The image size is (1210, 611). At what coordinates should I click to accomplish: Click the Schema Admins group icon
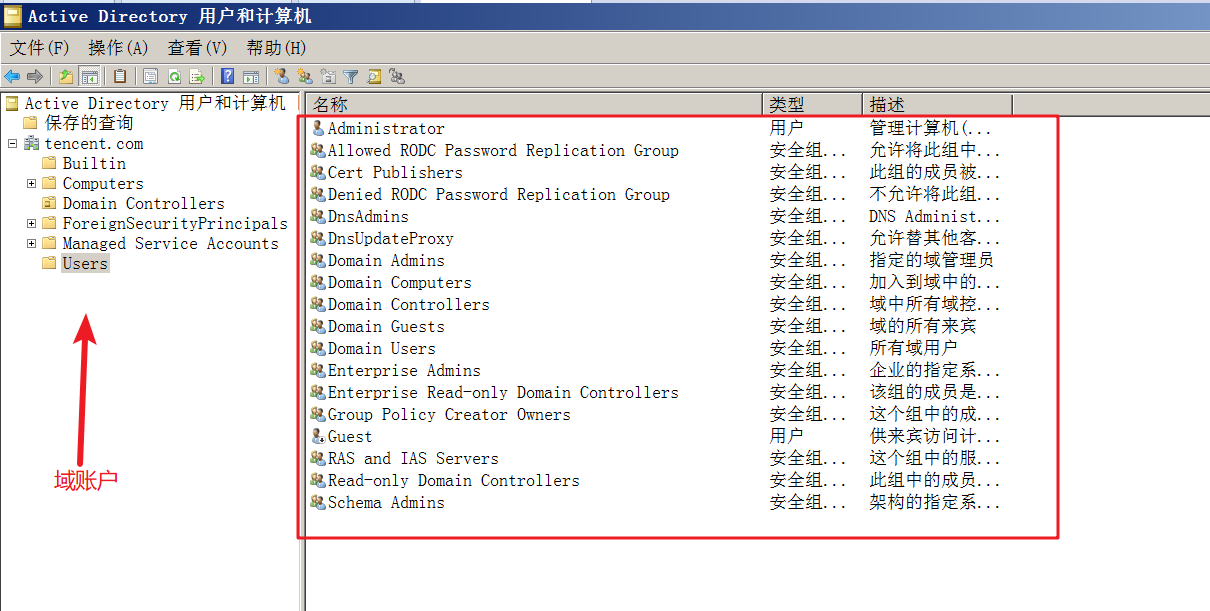(319, 502)
